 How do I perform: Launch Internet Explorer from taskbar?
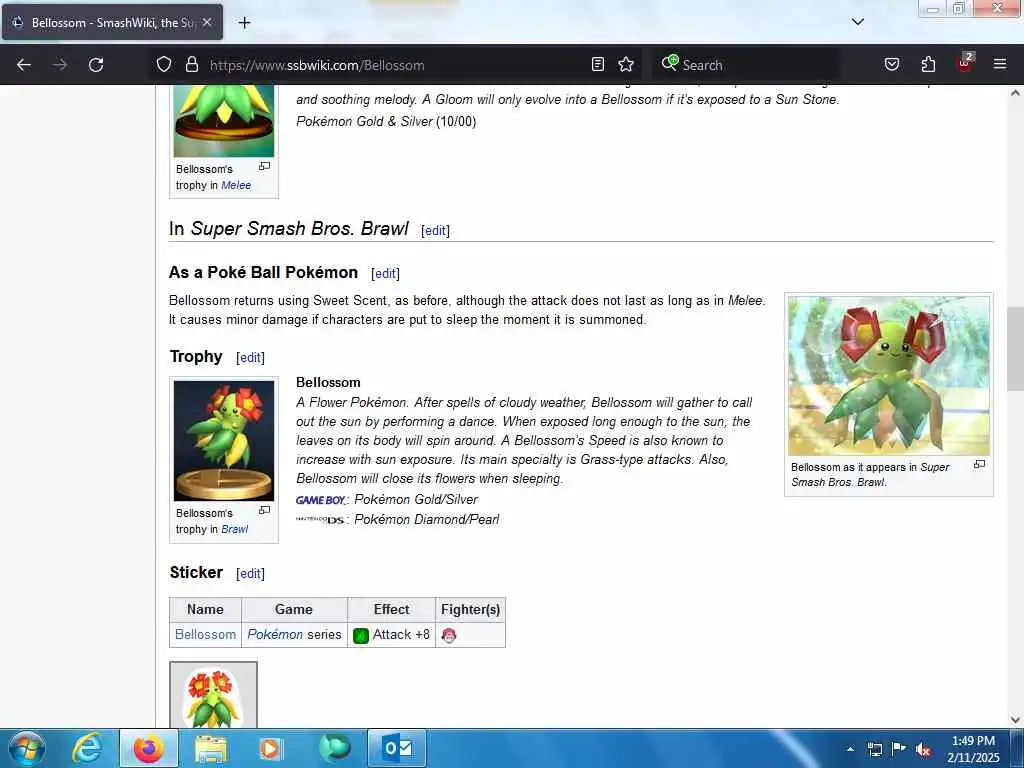click(x=86, y=748)
